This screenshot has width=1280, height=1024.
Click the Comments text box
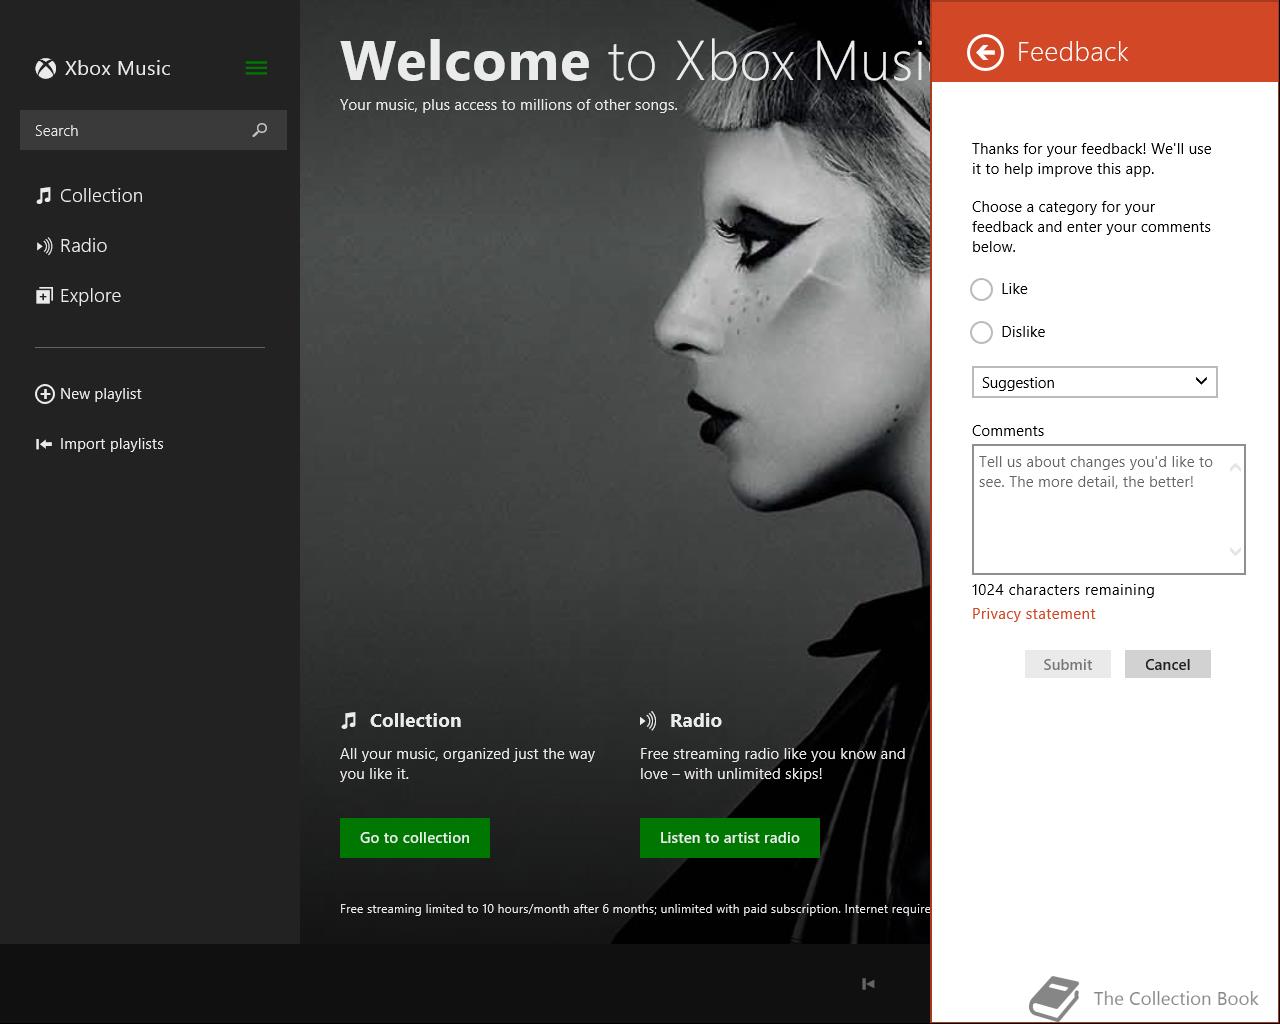[x=1109, y=509]
